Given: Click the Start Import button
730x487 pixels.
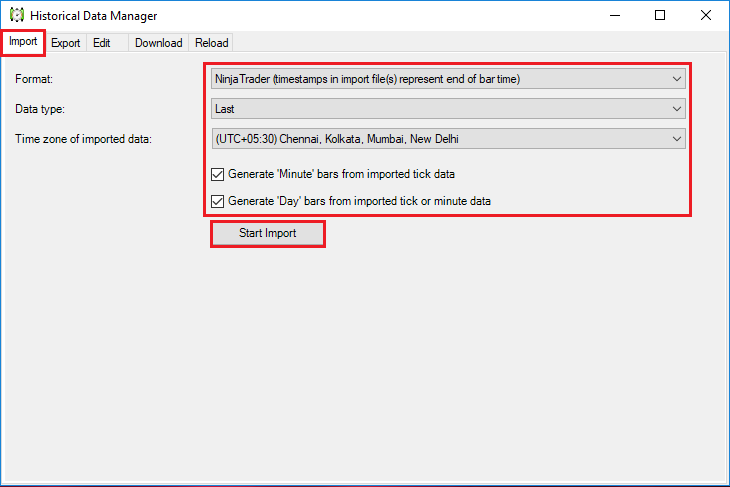Looking at the screenshot, I should pyautogui.click(x=268, y=233).
